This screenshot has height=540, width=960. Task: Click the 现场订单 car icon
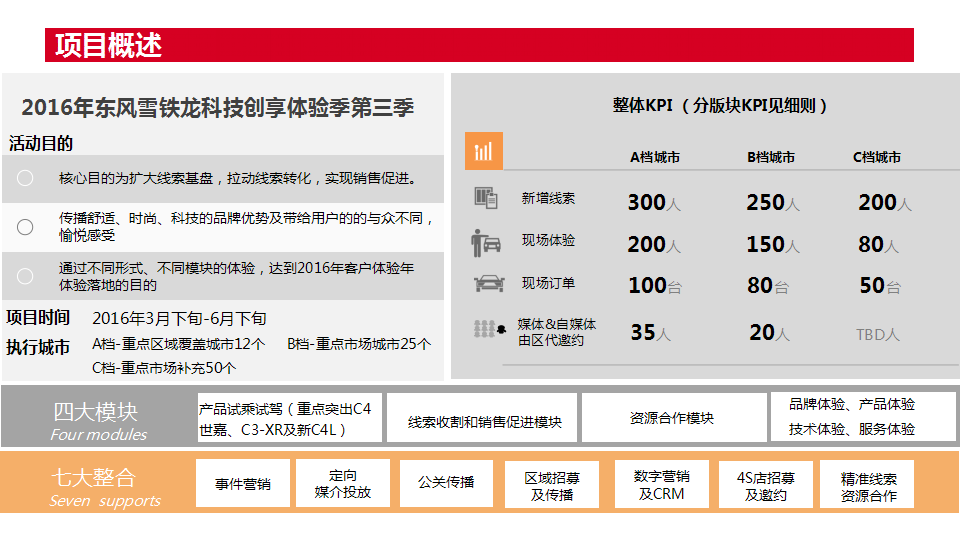(489, 283)
